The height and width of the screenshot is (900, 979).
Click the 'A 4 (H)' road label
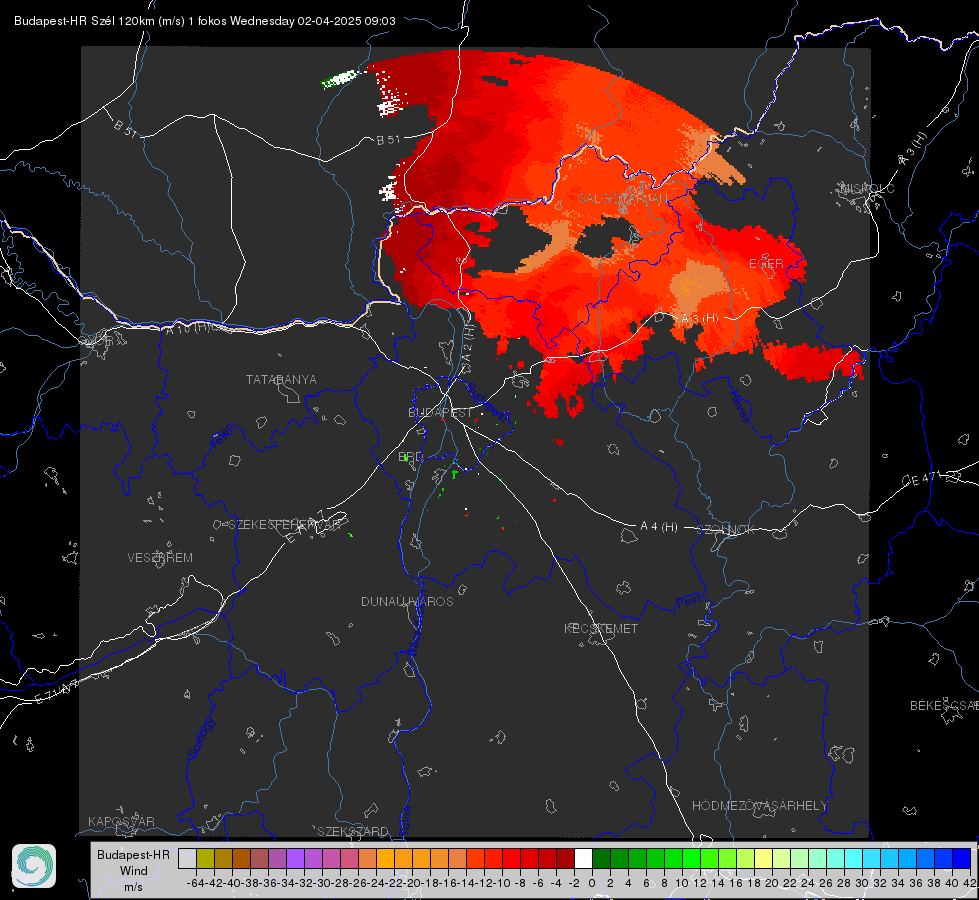pyautogui.click(x=659, y=527)
